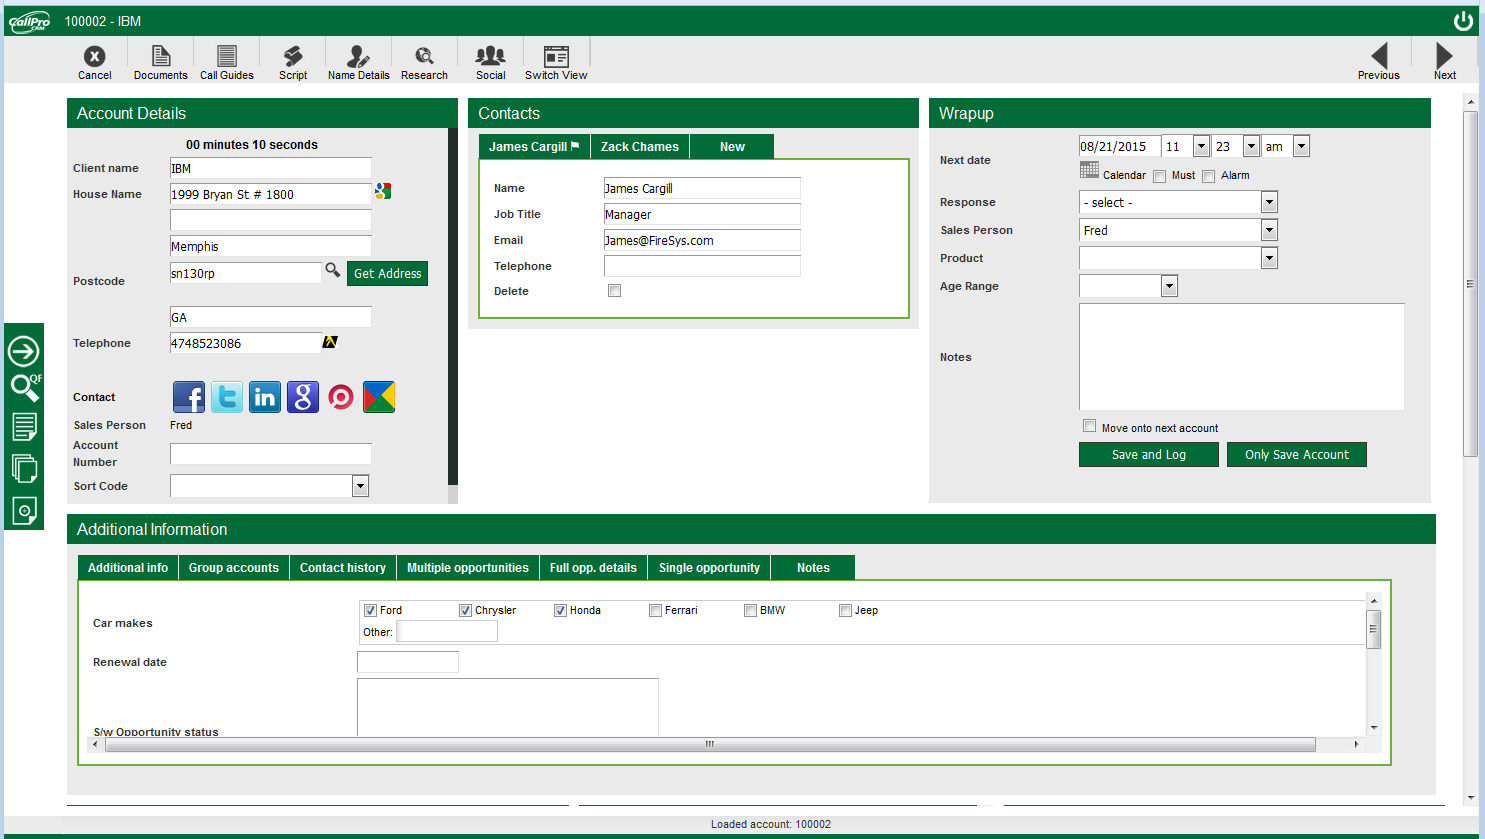The width and height of the screenshot is (1485, 839).
Task: Go to the Previous account
Action: [1378, 61]
